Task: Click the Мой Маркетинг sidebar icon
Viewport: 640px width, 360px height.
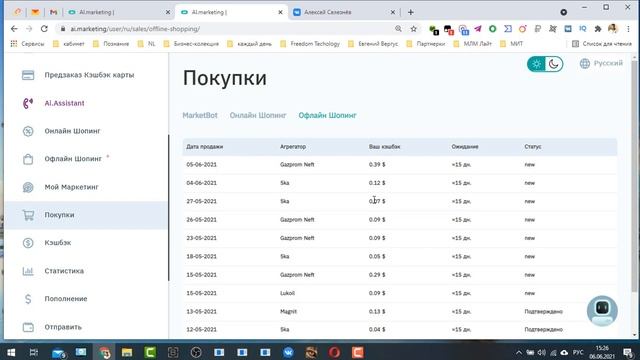Action: 28,187
